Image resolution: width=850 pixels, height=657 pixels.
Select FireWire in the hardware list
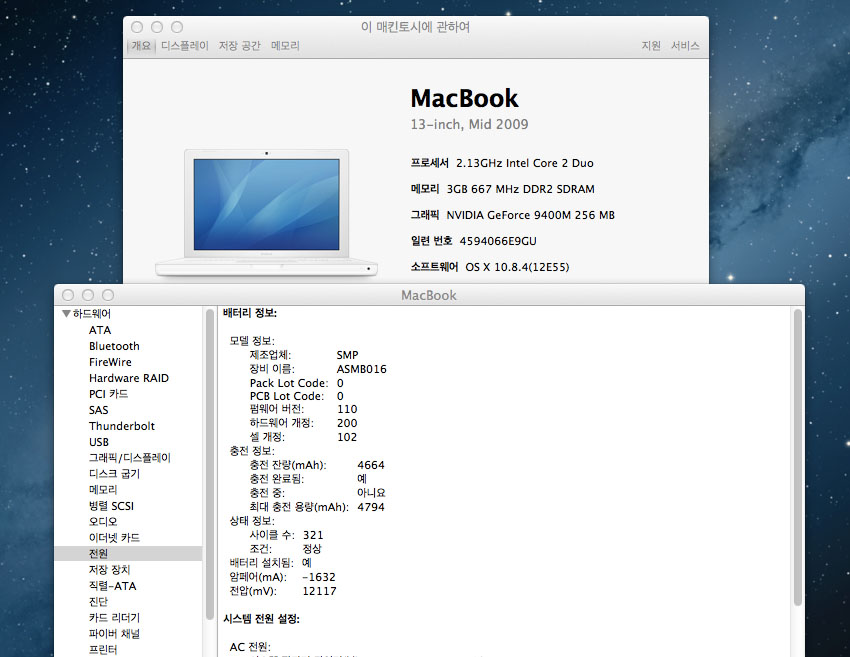coord(110,362)
